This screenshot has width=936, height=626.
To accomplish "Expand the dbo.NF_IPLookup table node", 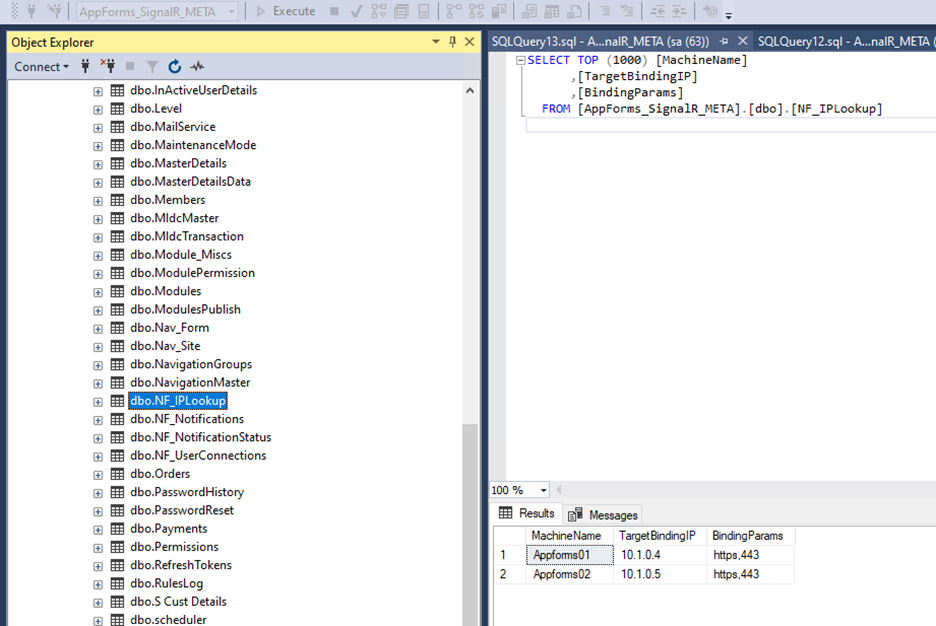I will (x=98, y=401).
